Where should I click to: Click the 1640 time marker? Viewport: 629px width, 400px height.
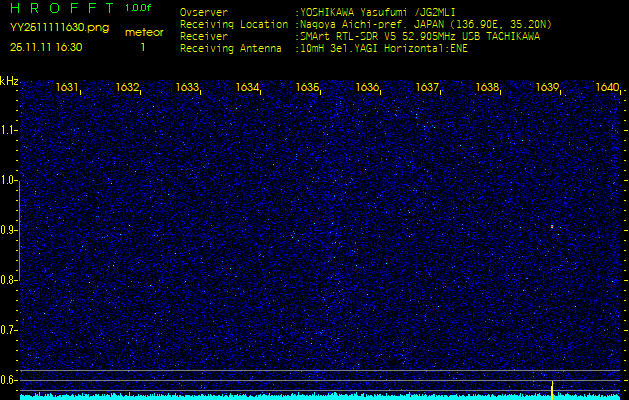(x=607, y=88)
